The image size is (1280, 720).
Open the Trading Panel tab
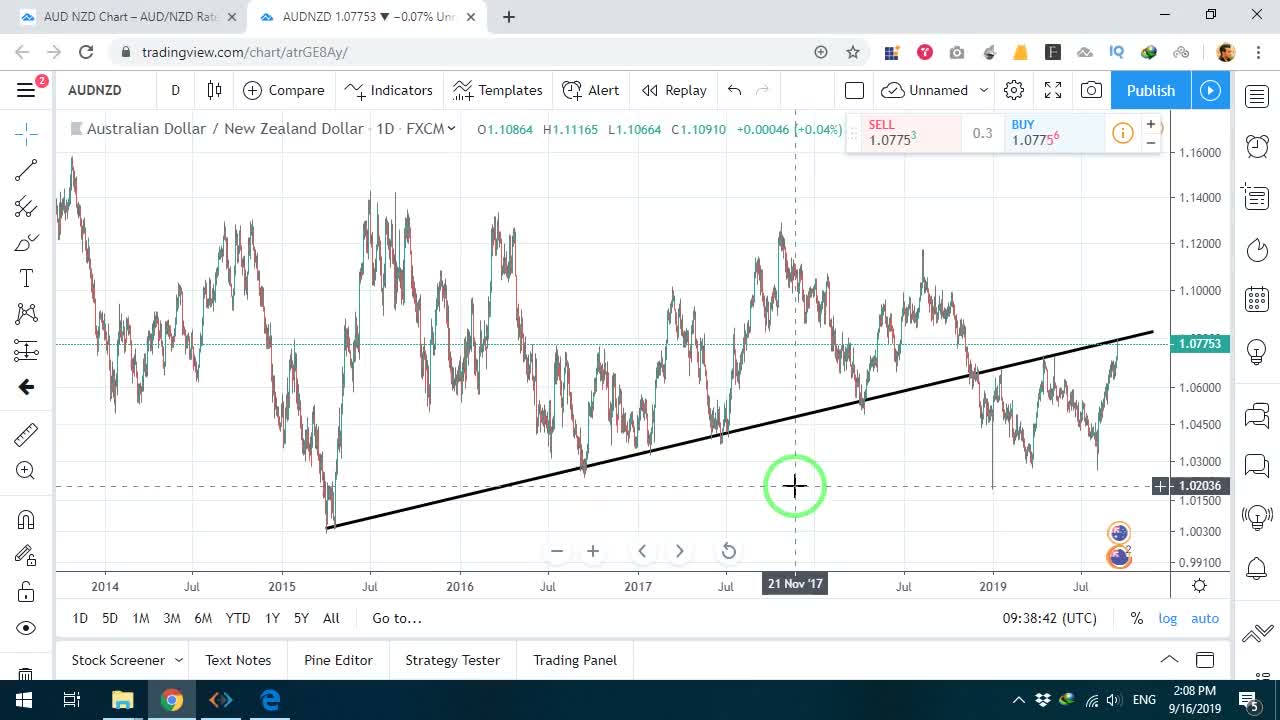(x=575, y=660)
